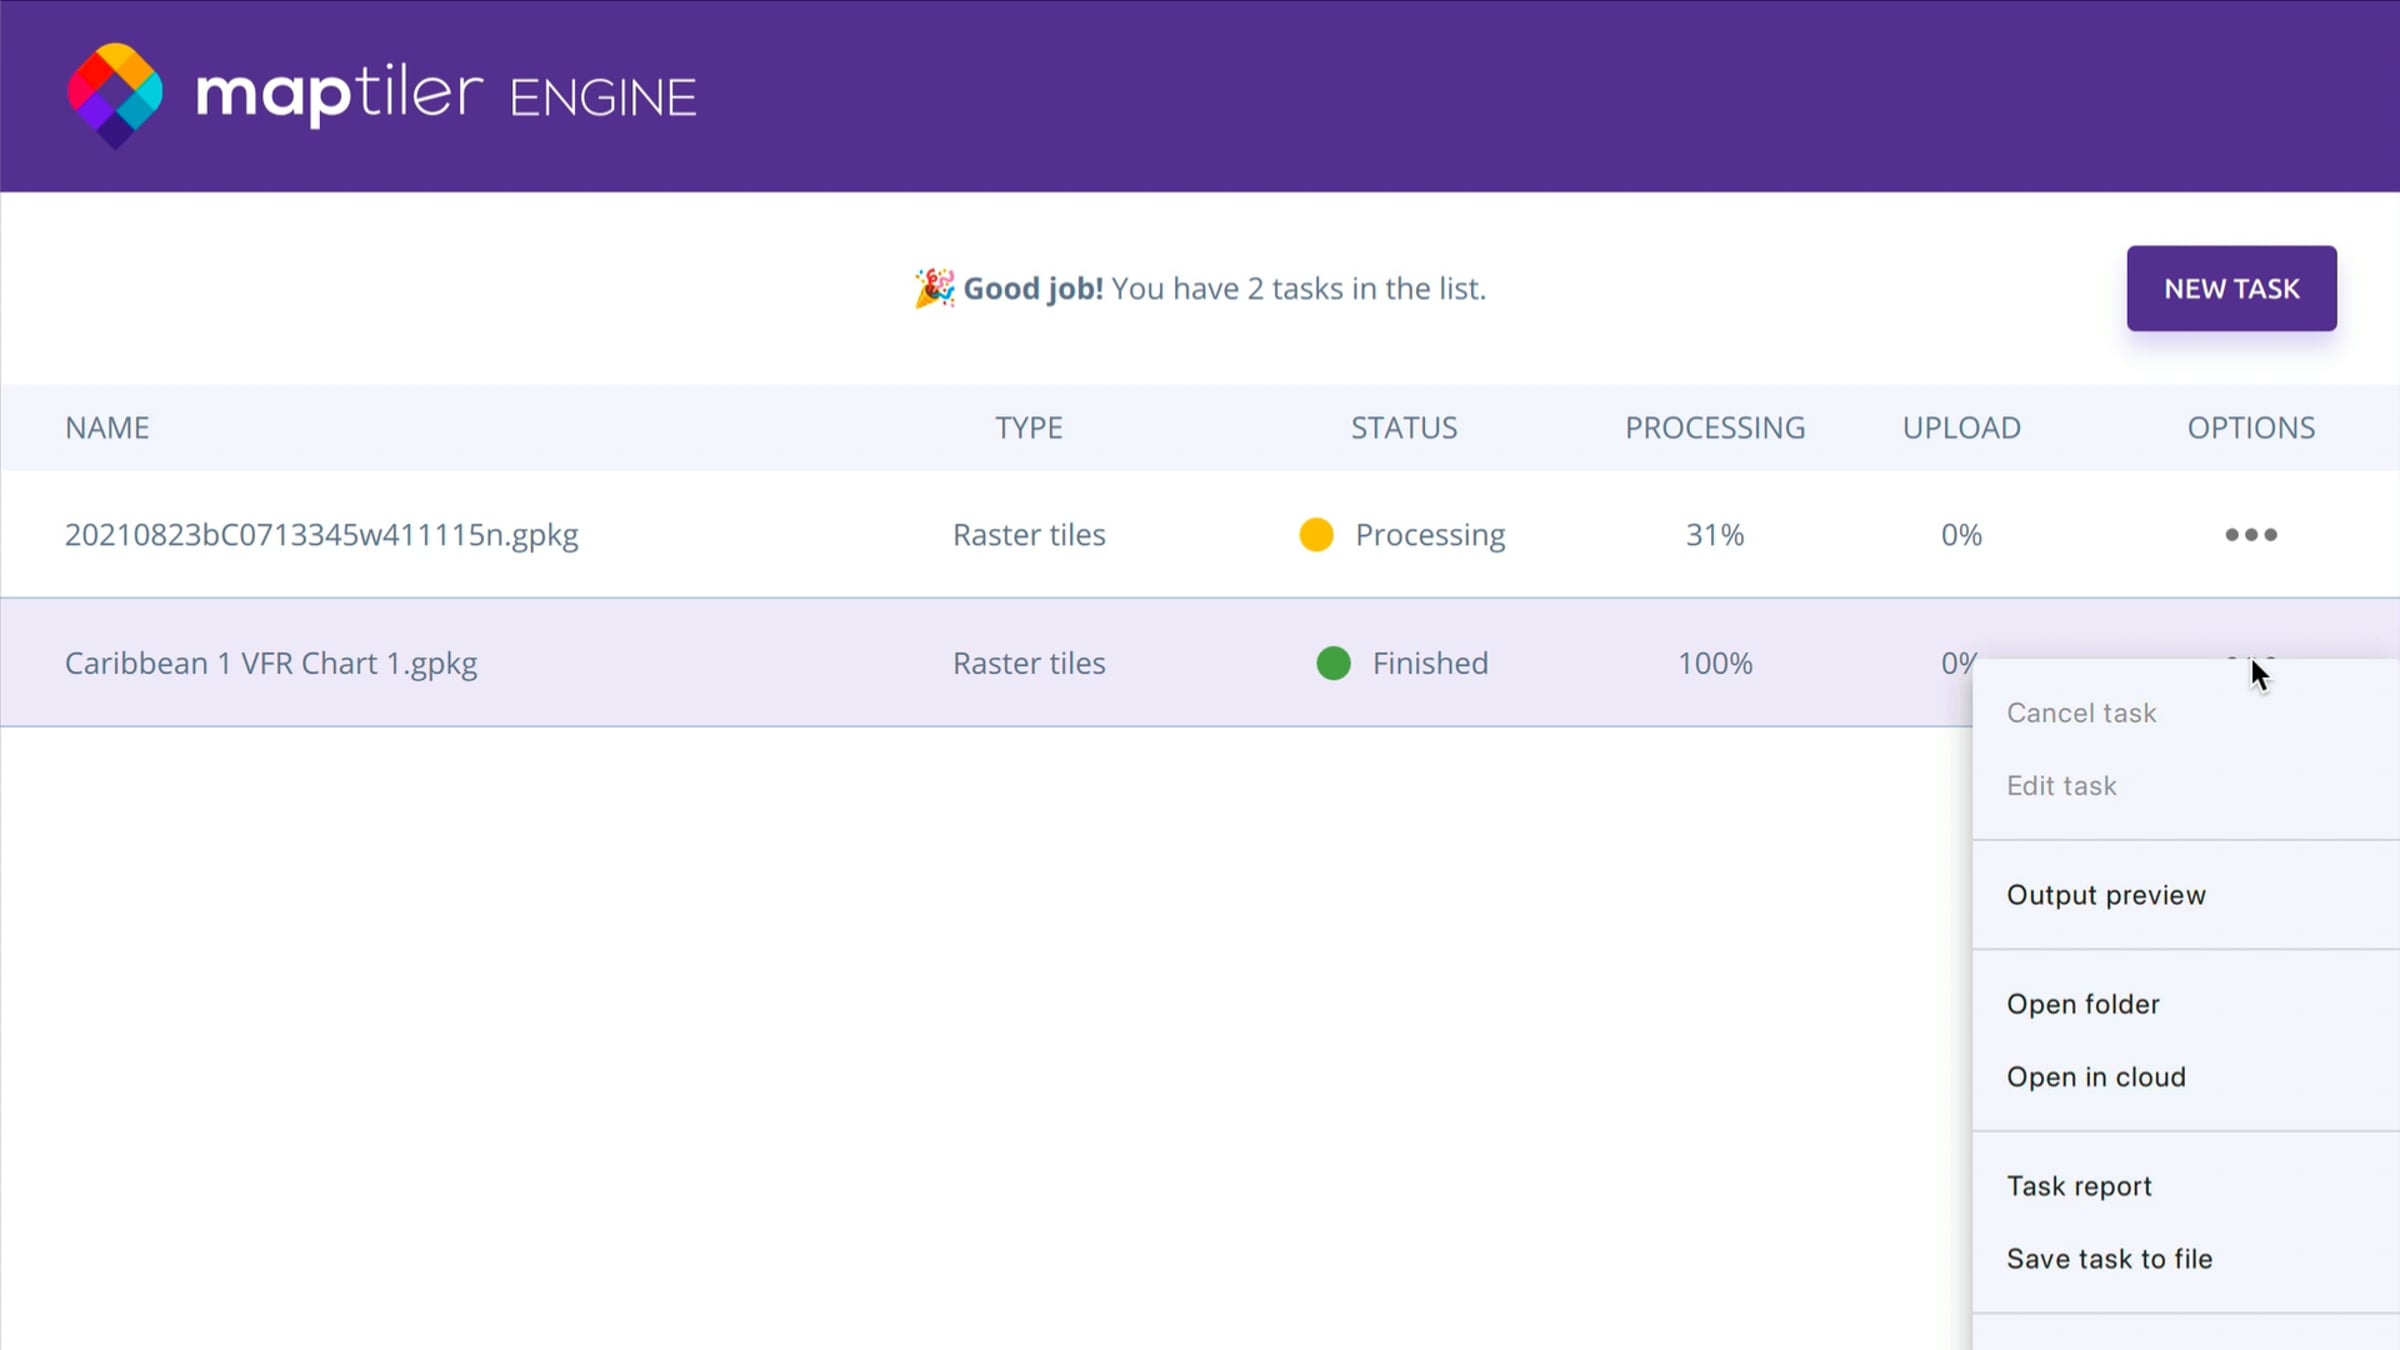Image resolution: width=2400 pixels, height=1350 pixels.
Task: Click Raster tiles in the Caribbean row
Action: click(1029, 663)
